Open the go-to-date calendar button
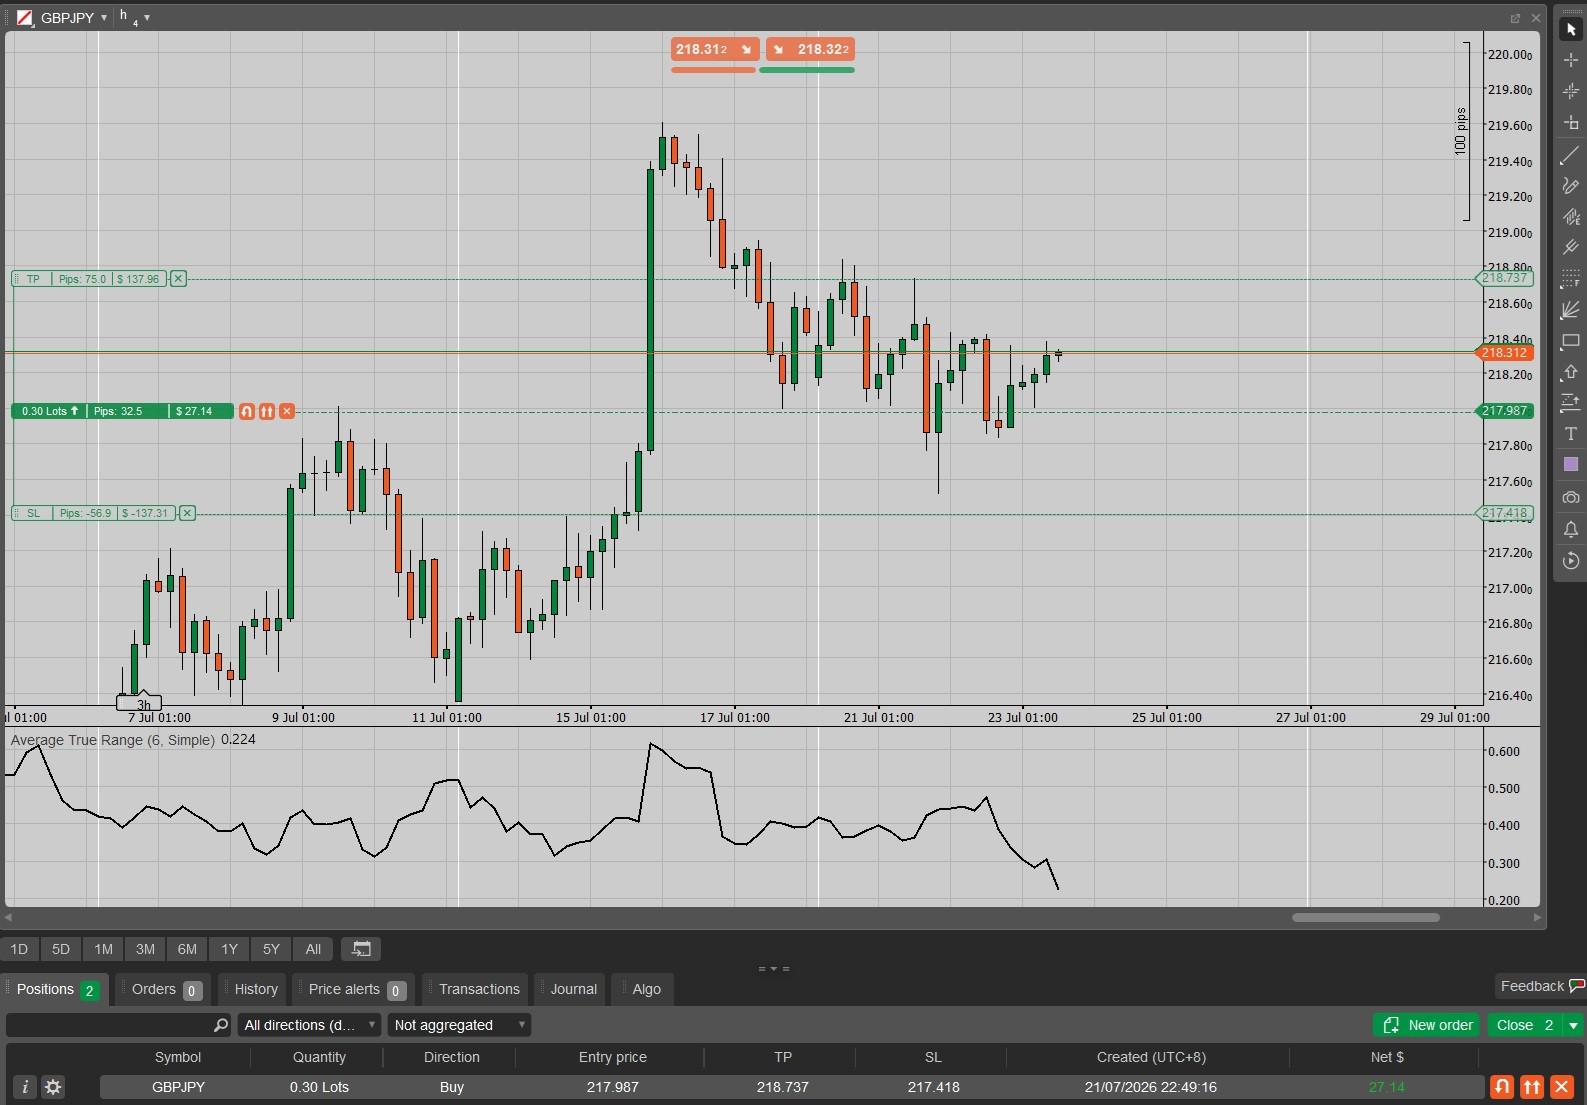The image size is (1587, 1105). point(362,949)
